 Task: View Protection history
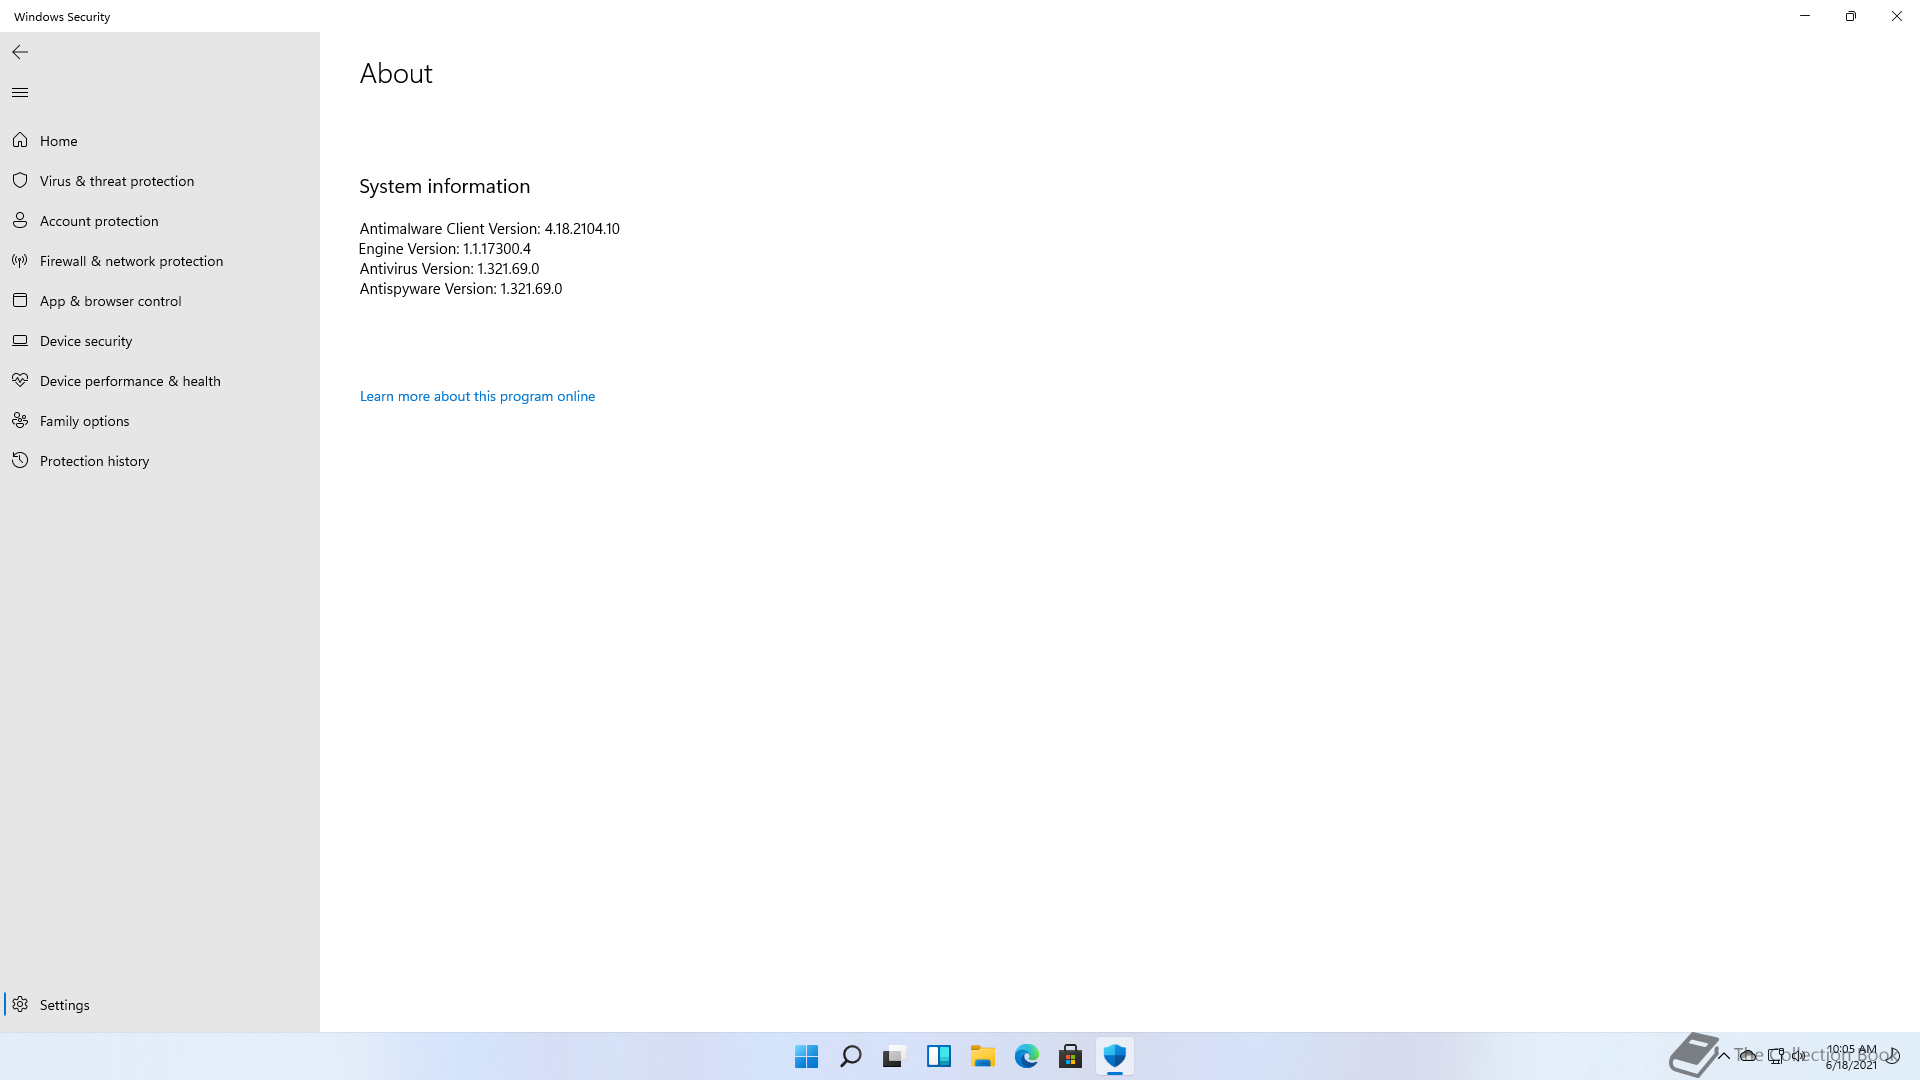pos(160,461)
